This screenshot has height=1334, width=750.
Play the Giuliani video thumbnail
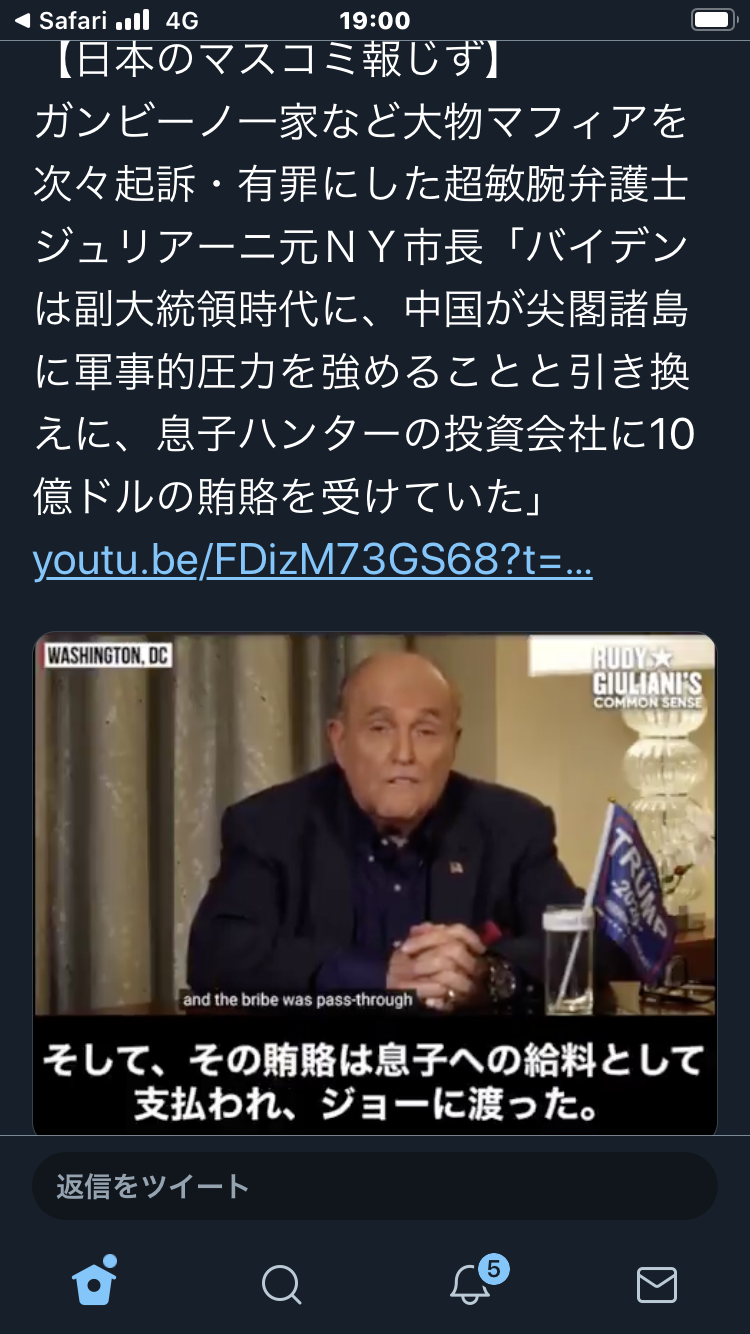(375, 884)
